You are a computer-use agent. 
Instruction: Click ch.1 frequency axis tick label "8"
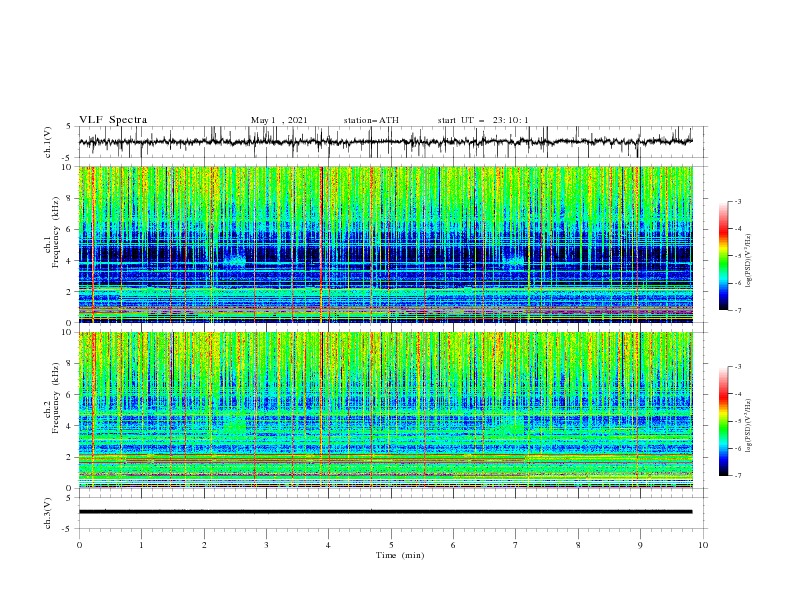coord(71,198)
